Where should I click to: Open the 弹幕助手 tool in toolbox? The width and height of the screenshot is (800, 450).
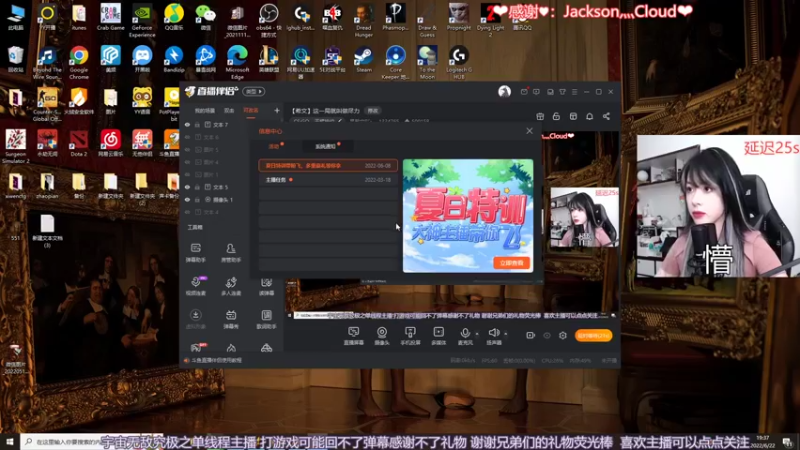pos(195,252)
